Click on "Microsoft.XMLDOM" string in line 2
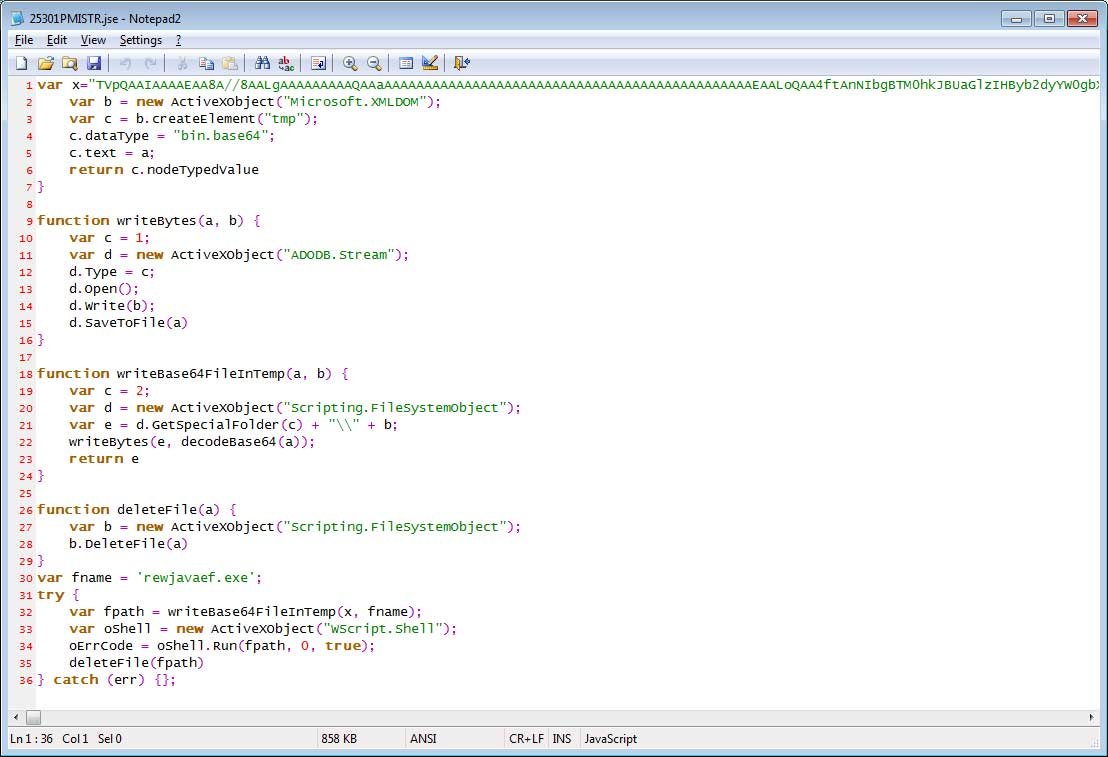Screen dimensions: 1108x757 pos(355,102)
